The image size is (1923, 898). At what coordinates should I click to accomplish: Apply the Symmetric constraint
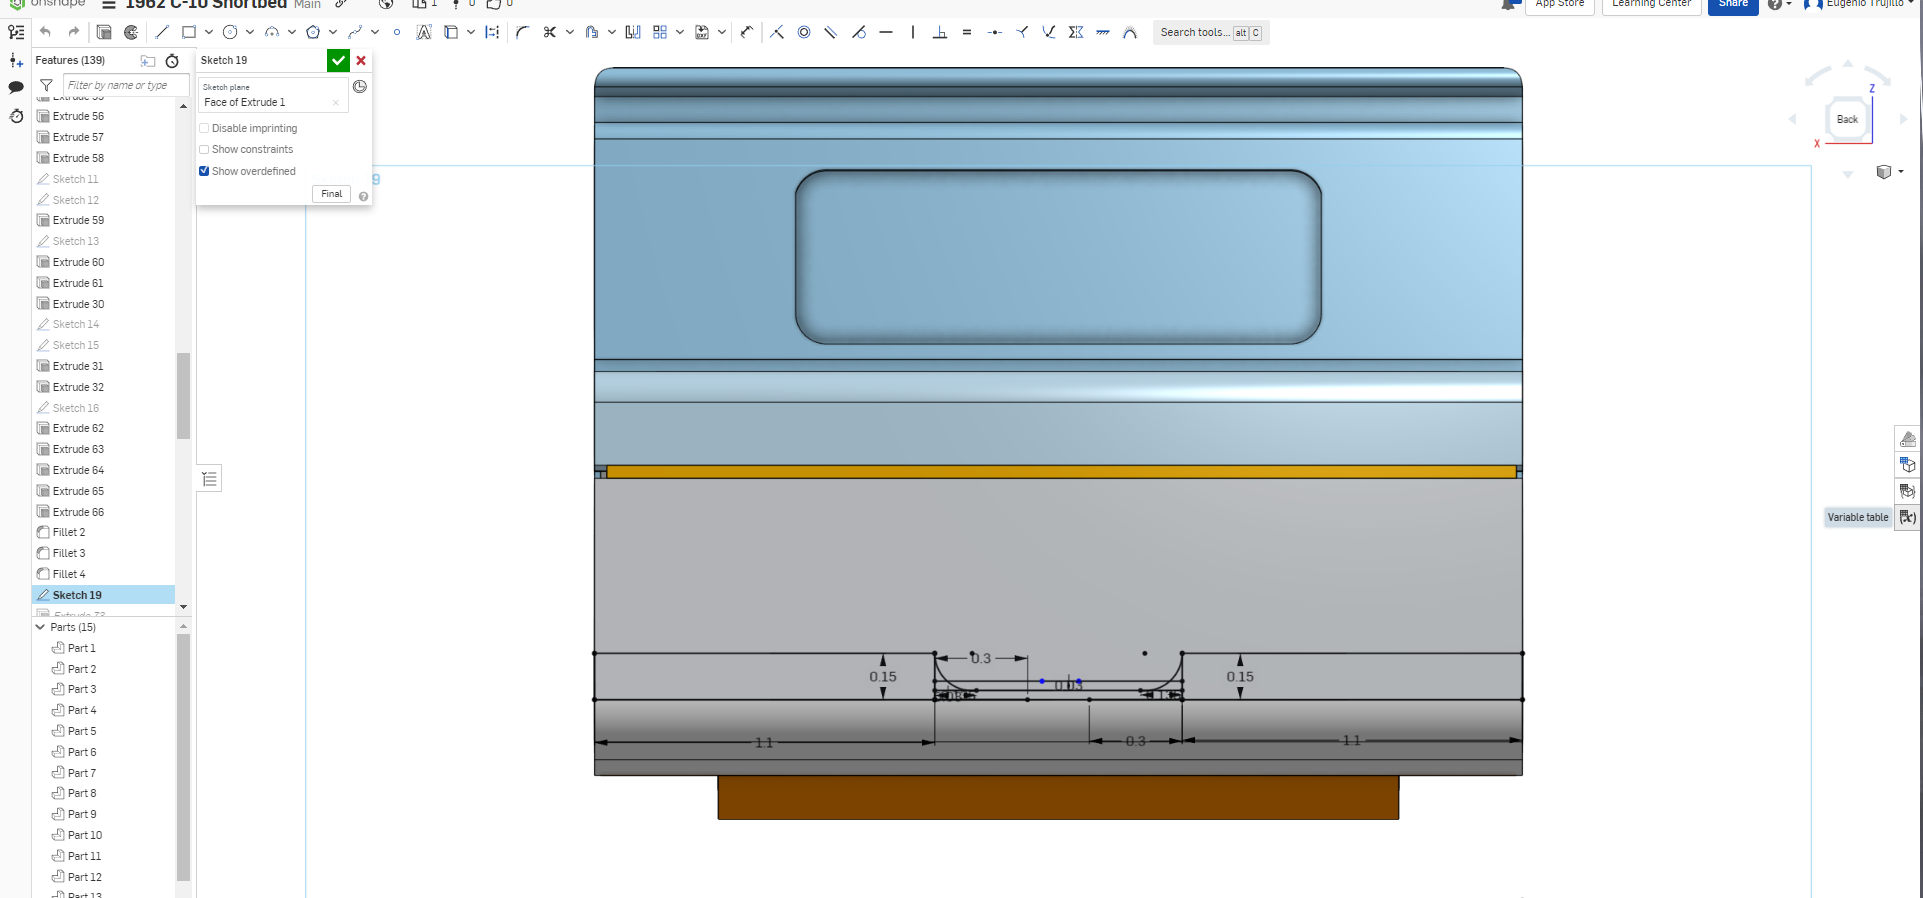[x=1076, y=32]
